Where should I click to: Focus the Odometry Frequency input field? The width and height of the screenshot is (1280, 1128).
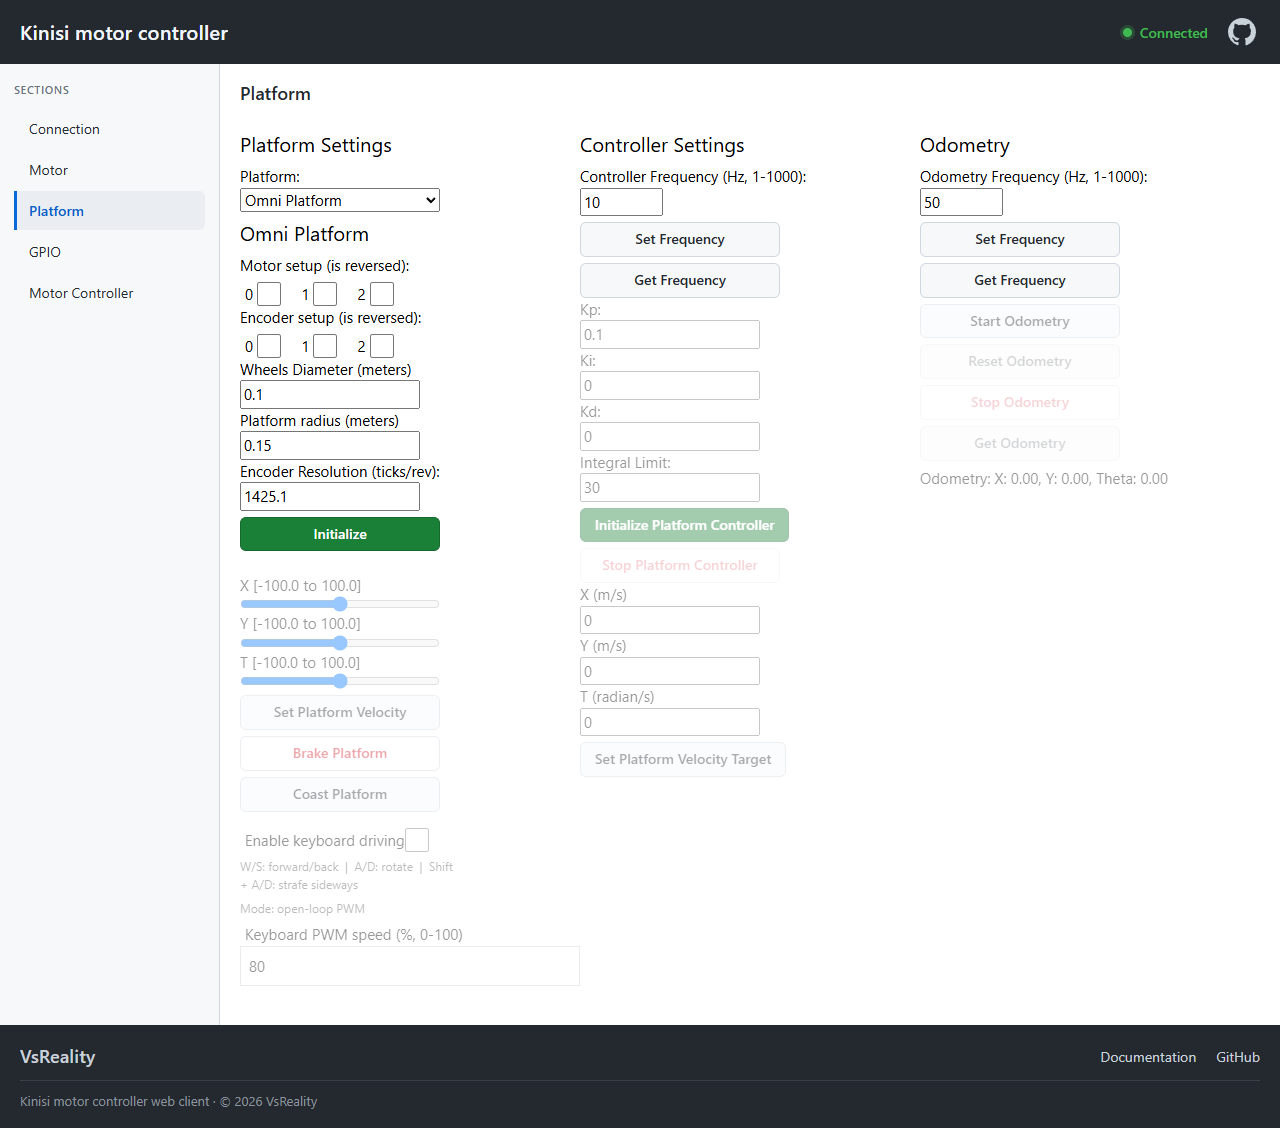pos(961,202)
